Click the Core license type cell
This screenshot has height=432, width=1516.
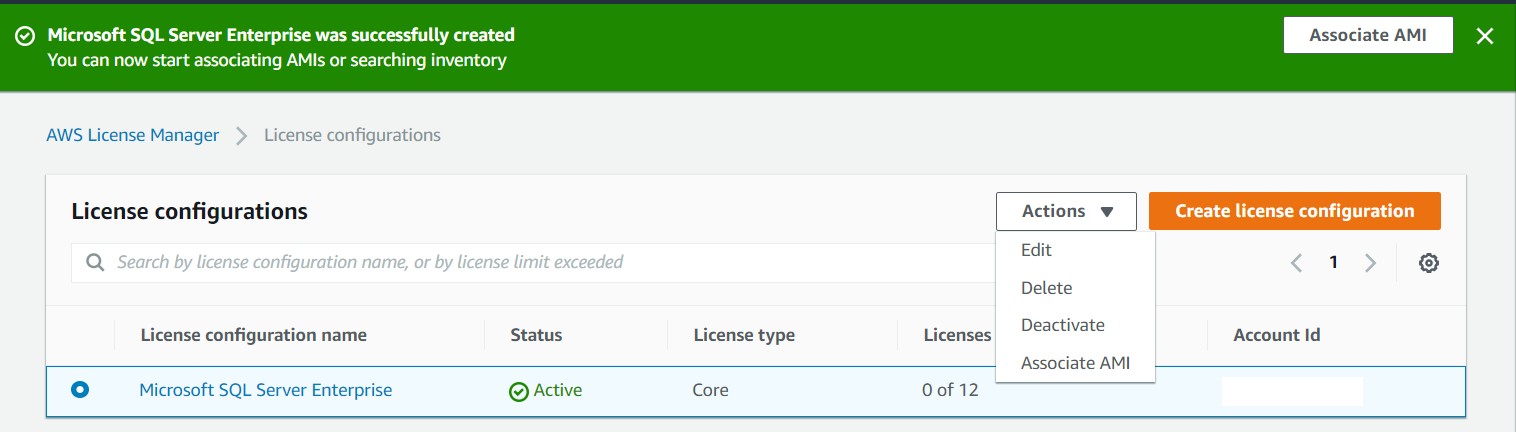(710, 390)
